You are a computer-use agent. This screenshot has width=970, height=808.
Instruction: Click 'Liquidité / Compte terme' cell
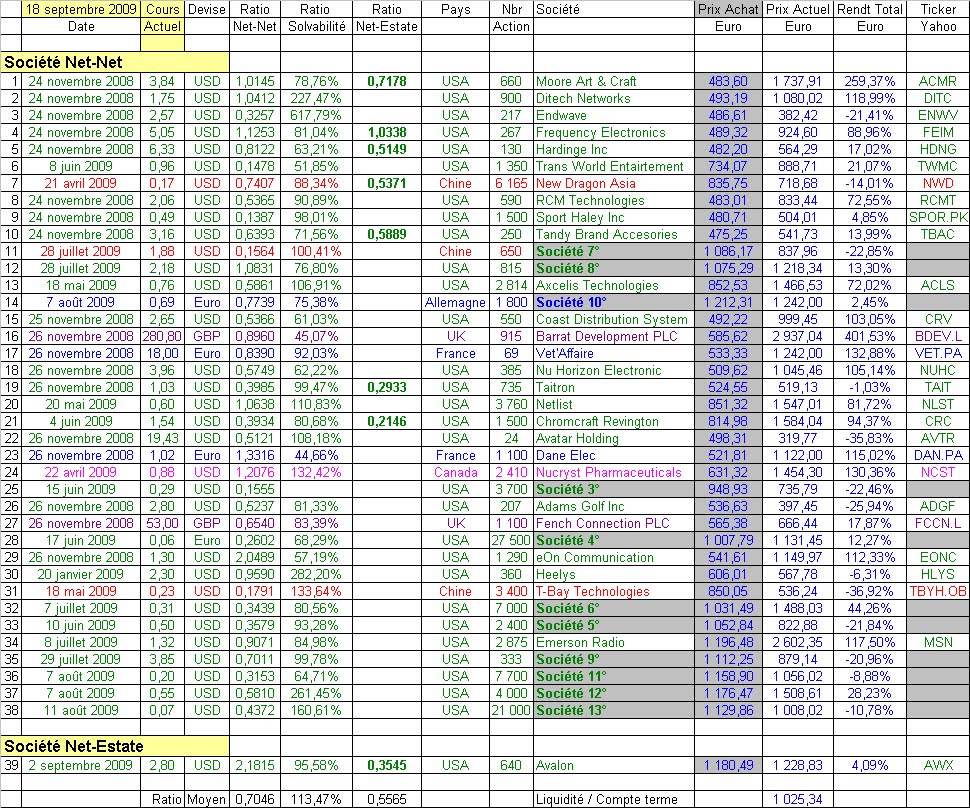tap(614, 799)
